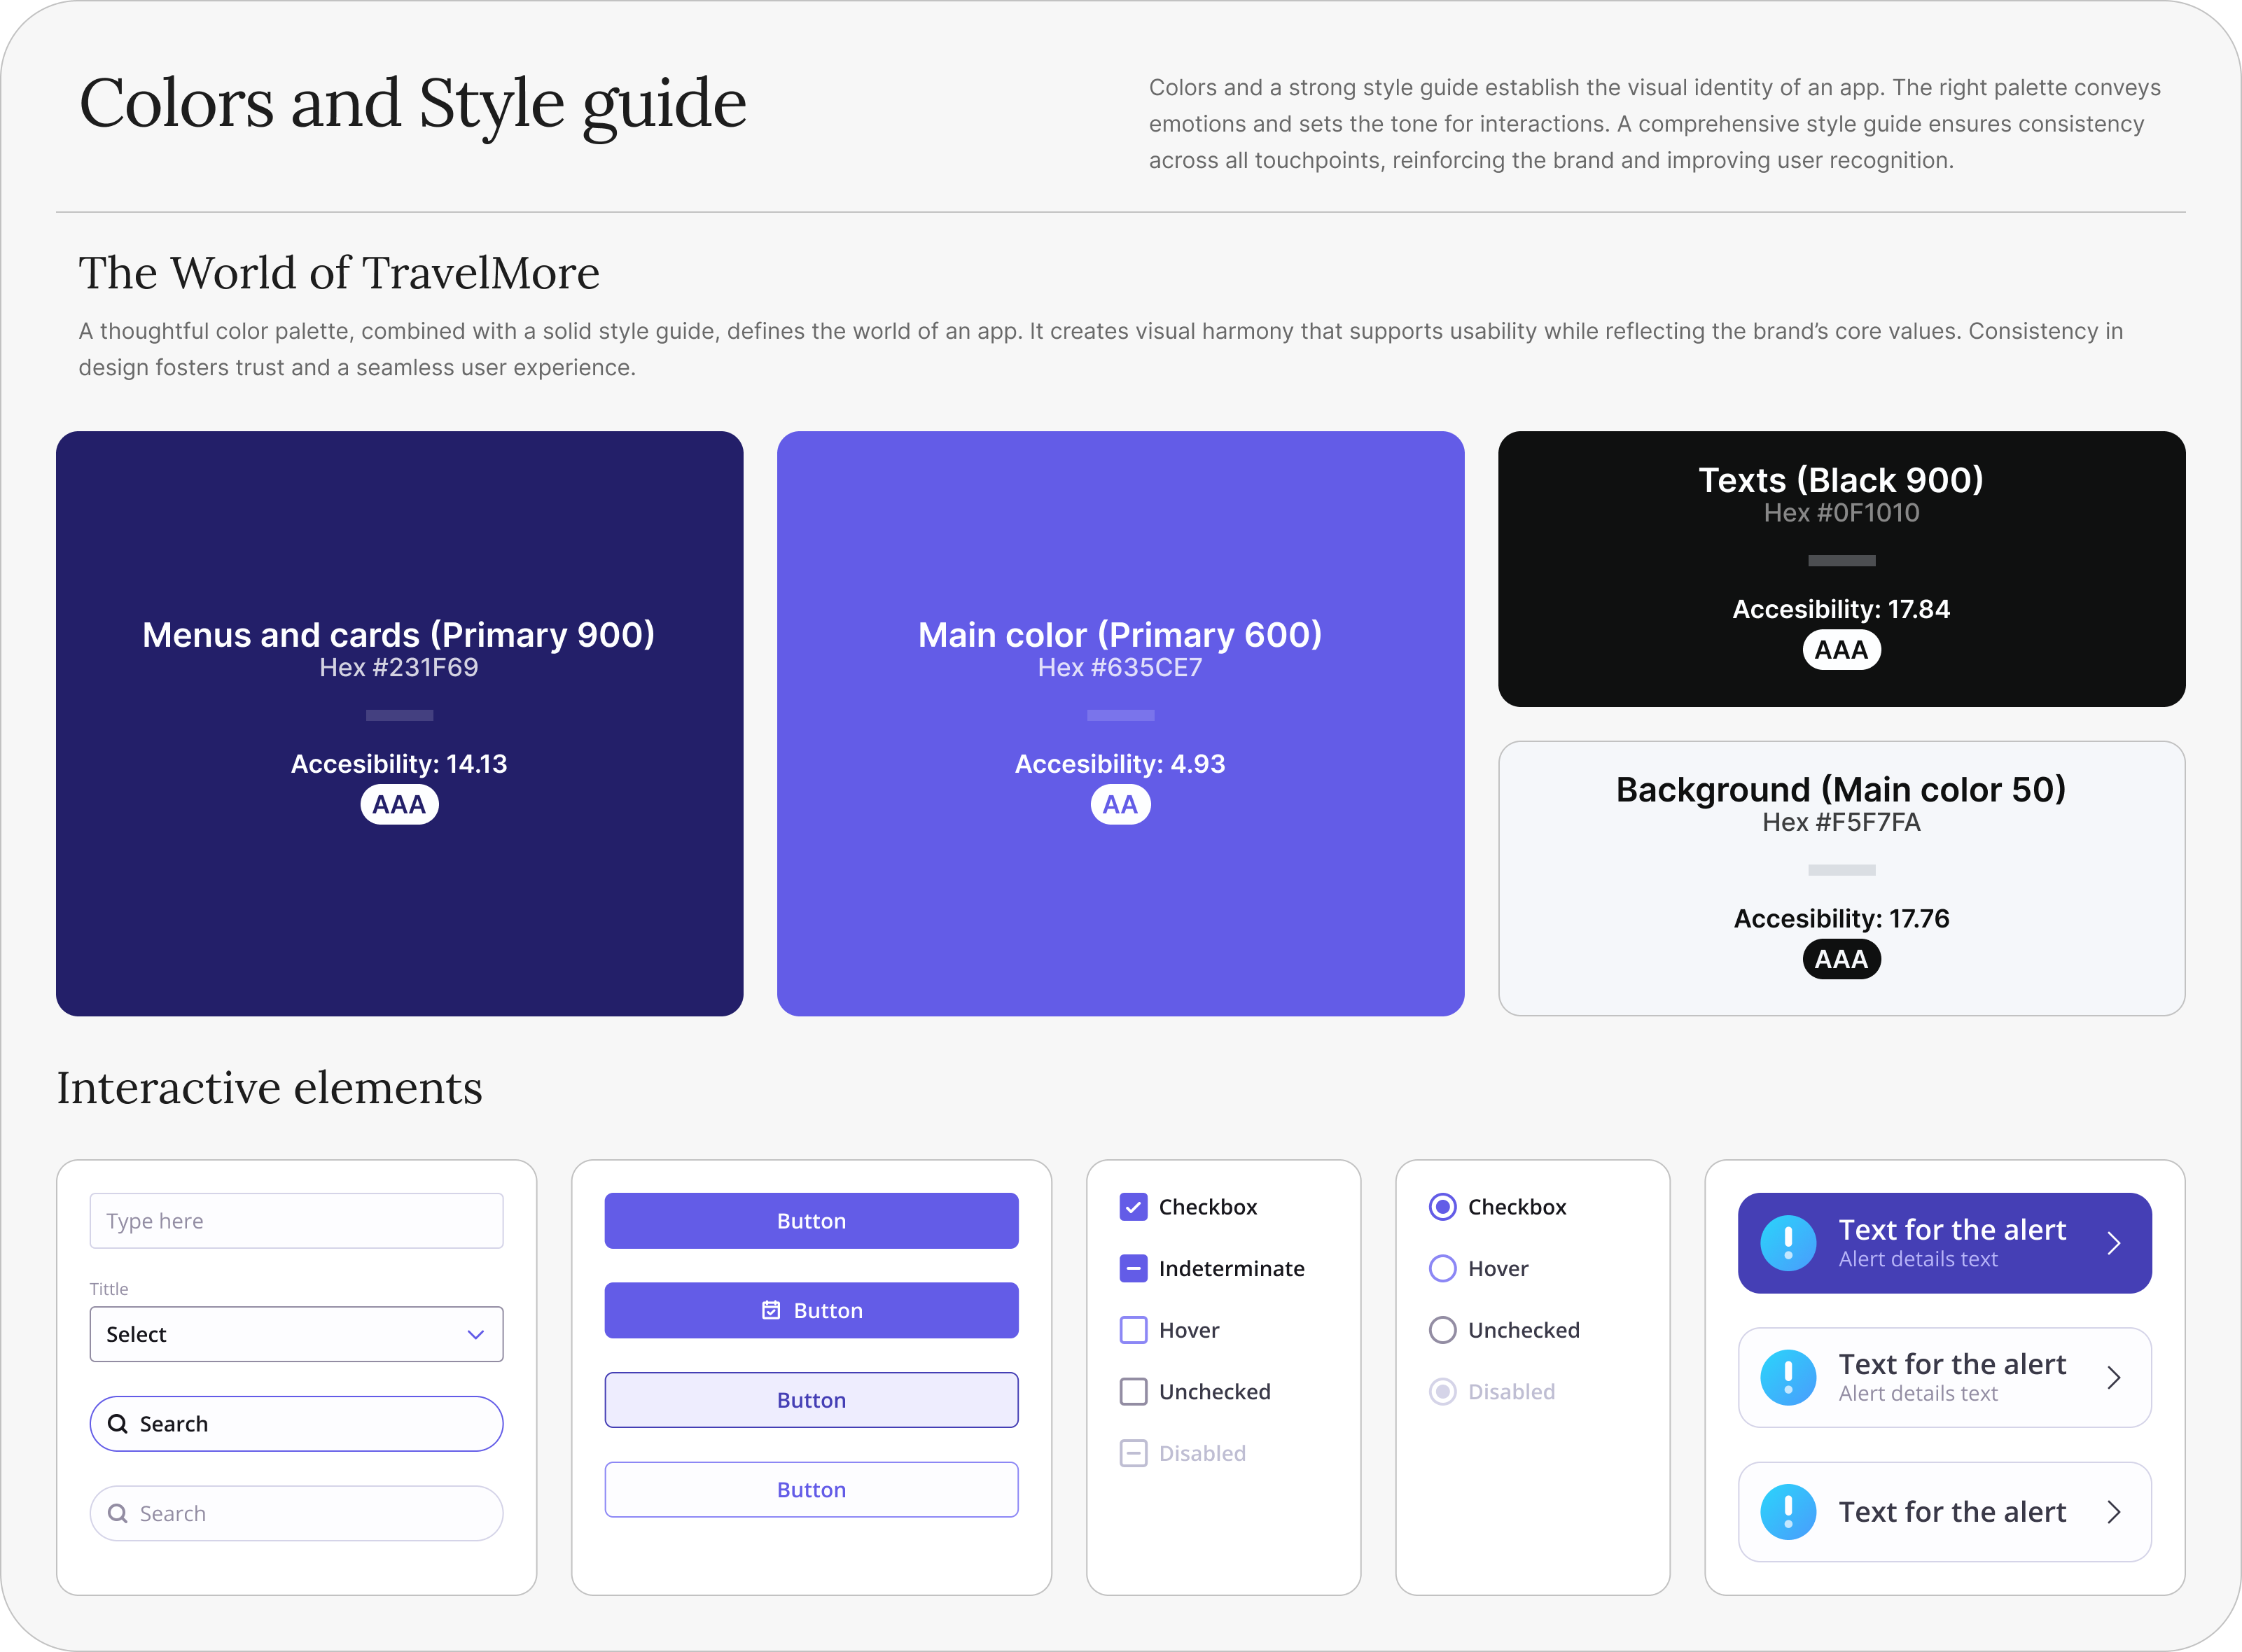
Task: Click Alert details text in the purple alert
Action: click(x=1918, y=1260)
